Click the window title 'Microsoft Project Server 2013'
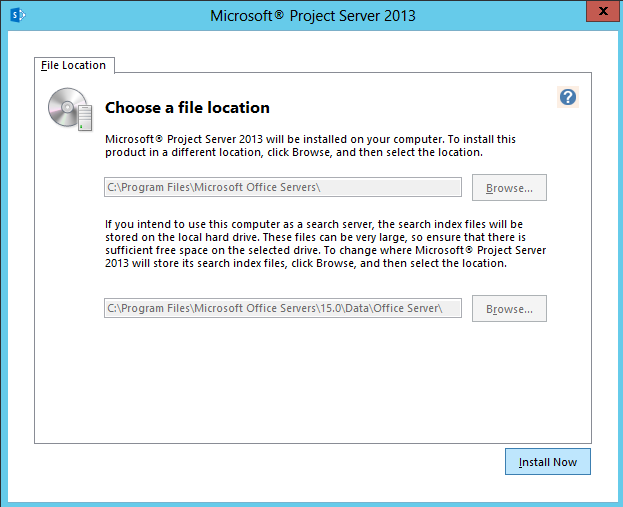Image resolution: width=623 pixels, height=507 pixels. pos(313,16)
